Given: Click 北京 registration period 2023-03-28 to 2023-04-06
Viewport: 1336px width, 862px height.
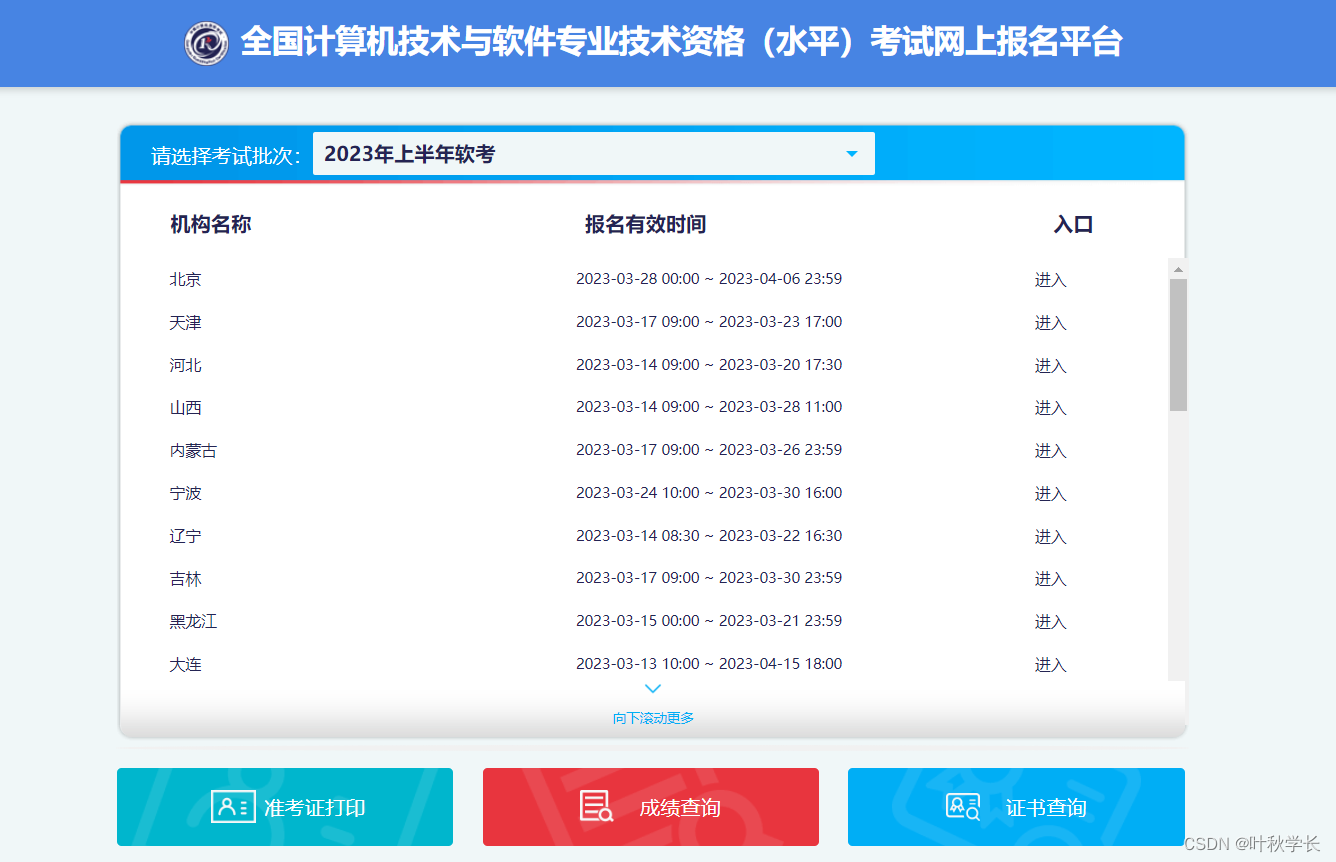Looking at the screenshot, I should 709,279.
